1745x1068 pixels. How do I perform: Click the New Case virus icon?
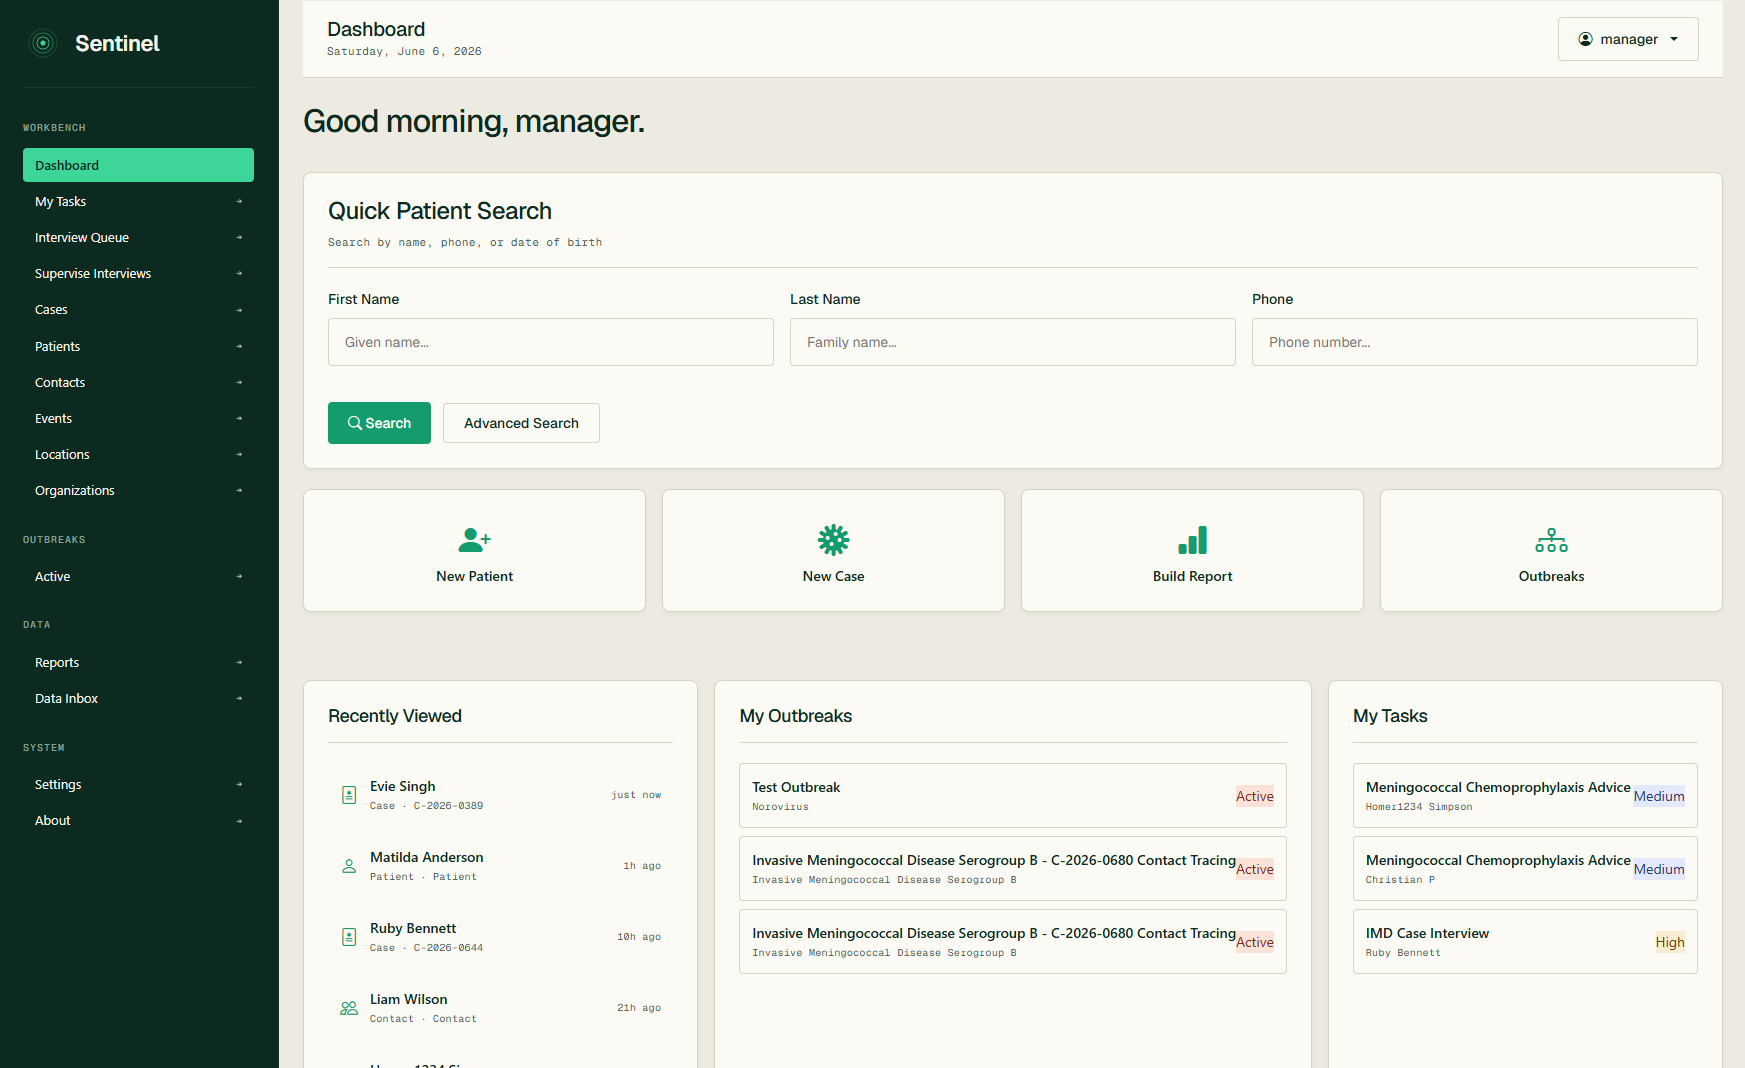pos(833,540)
